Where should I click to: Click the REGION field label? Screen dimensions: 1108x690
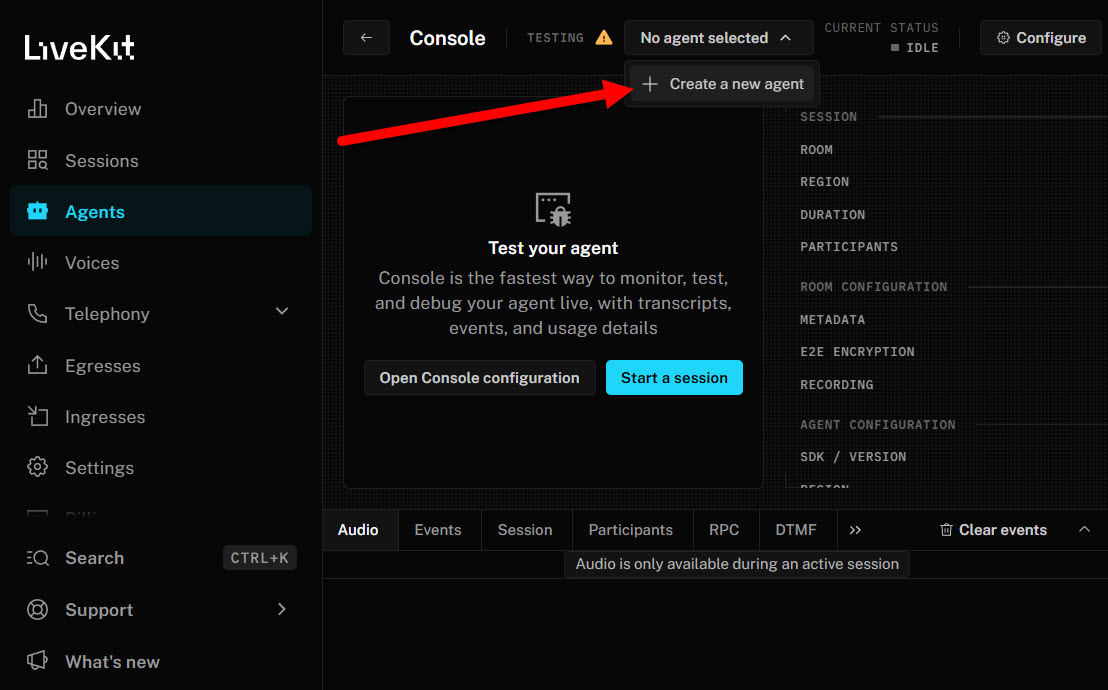[x=825, y=182]
